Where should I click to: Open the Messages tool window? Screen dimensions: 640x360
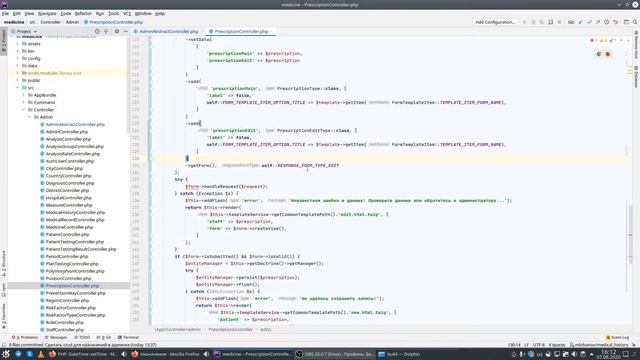pos(56,338)
